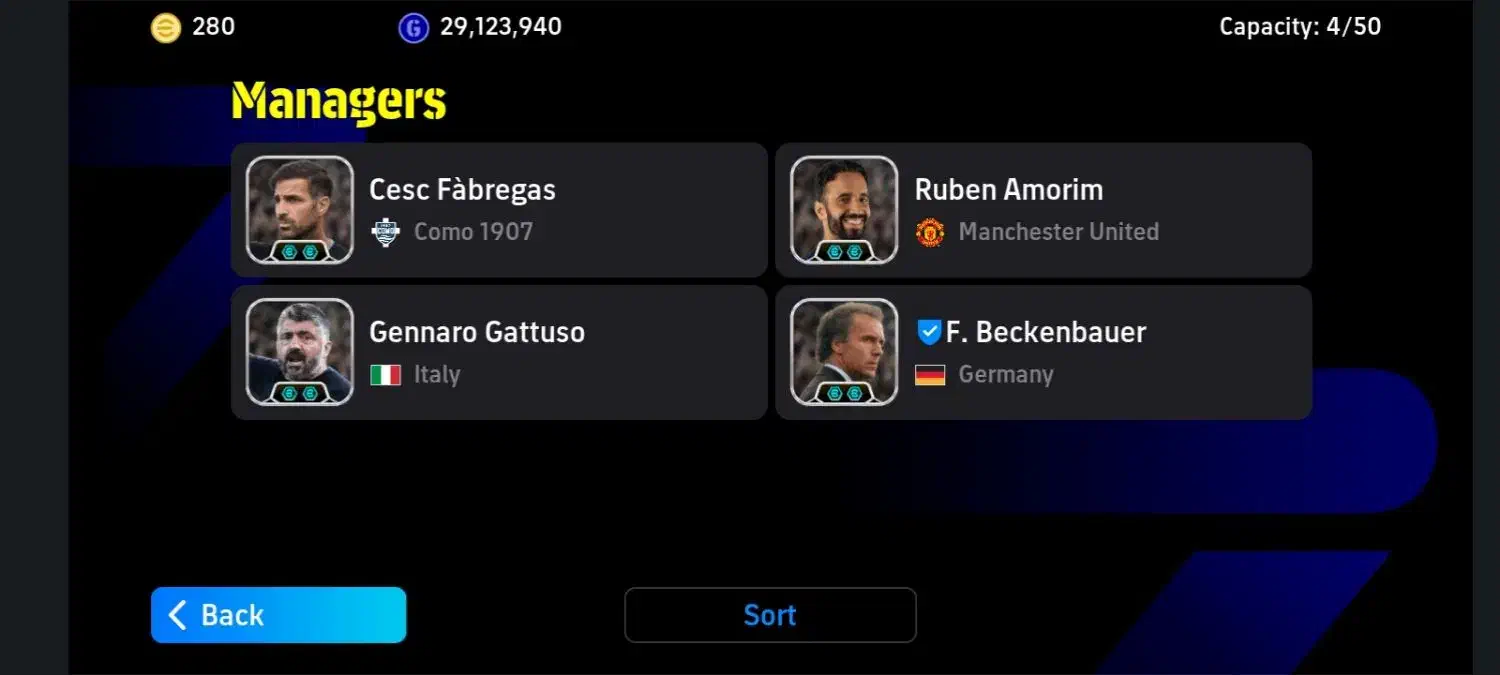Select the Ruben Amorim manager name
The width and height of the screenshot is (1500, 675).
coord(1009,190)
